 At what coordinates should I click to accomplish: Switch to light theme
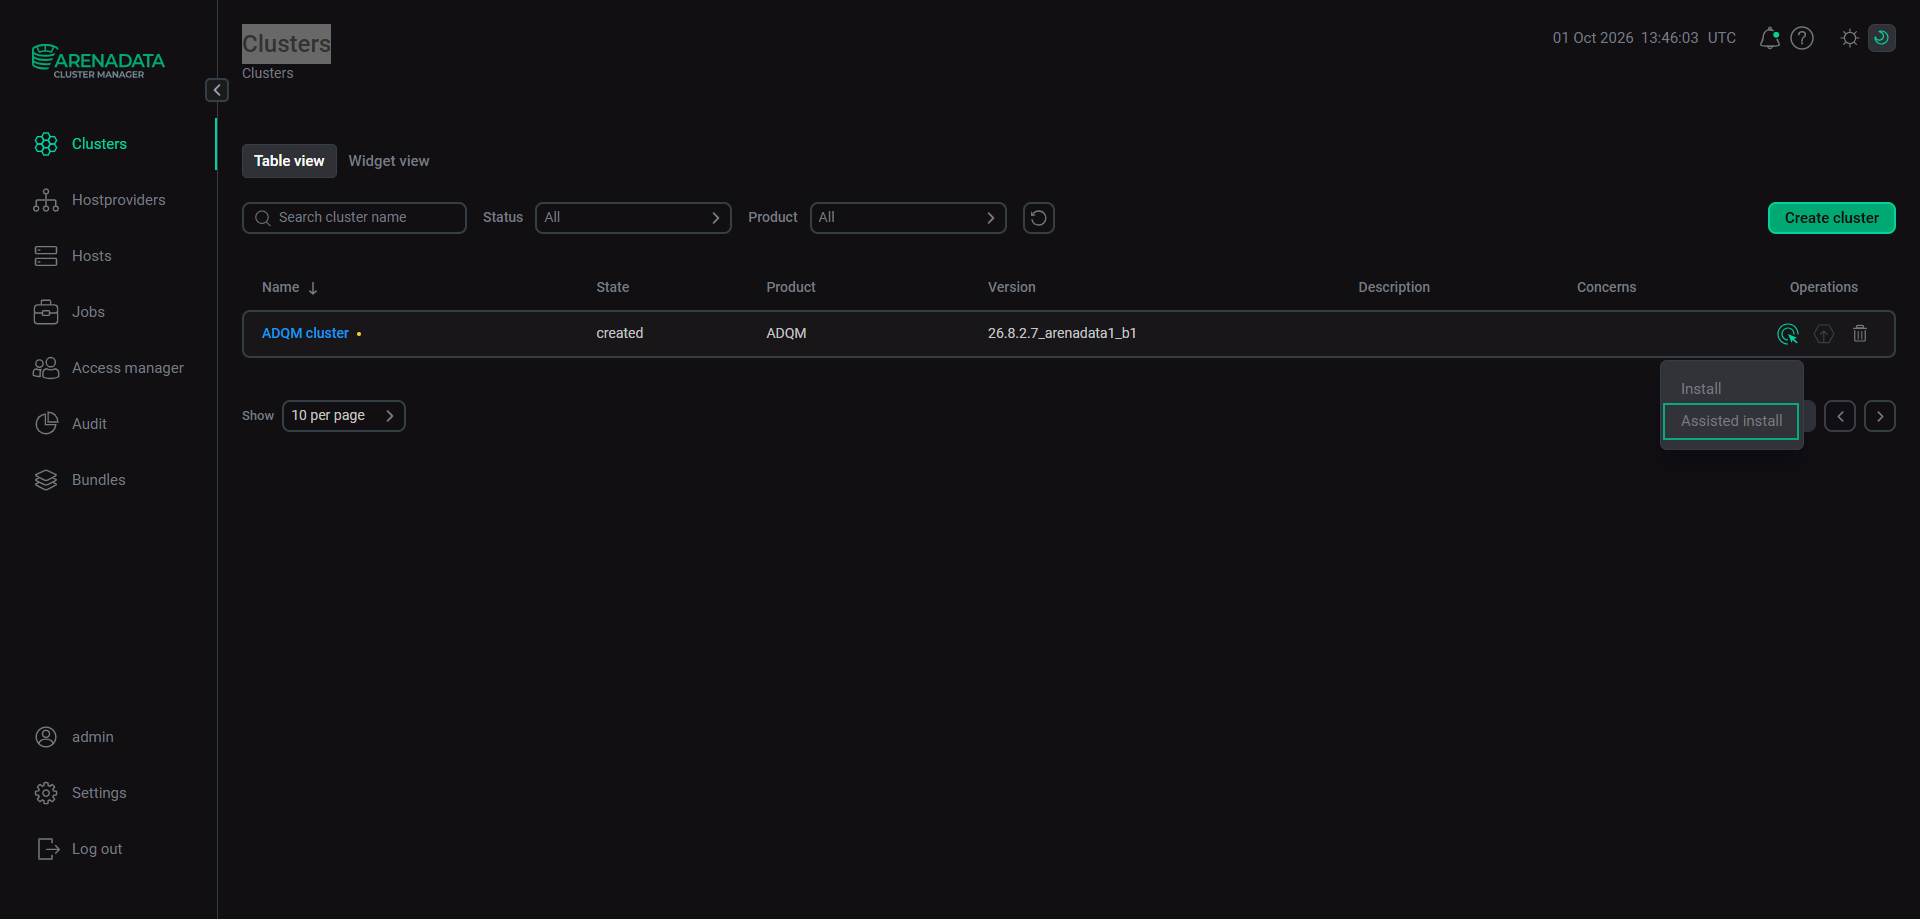pos(1850,38)
